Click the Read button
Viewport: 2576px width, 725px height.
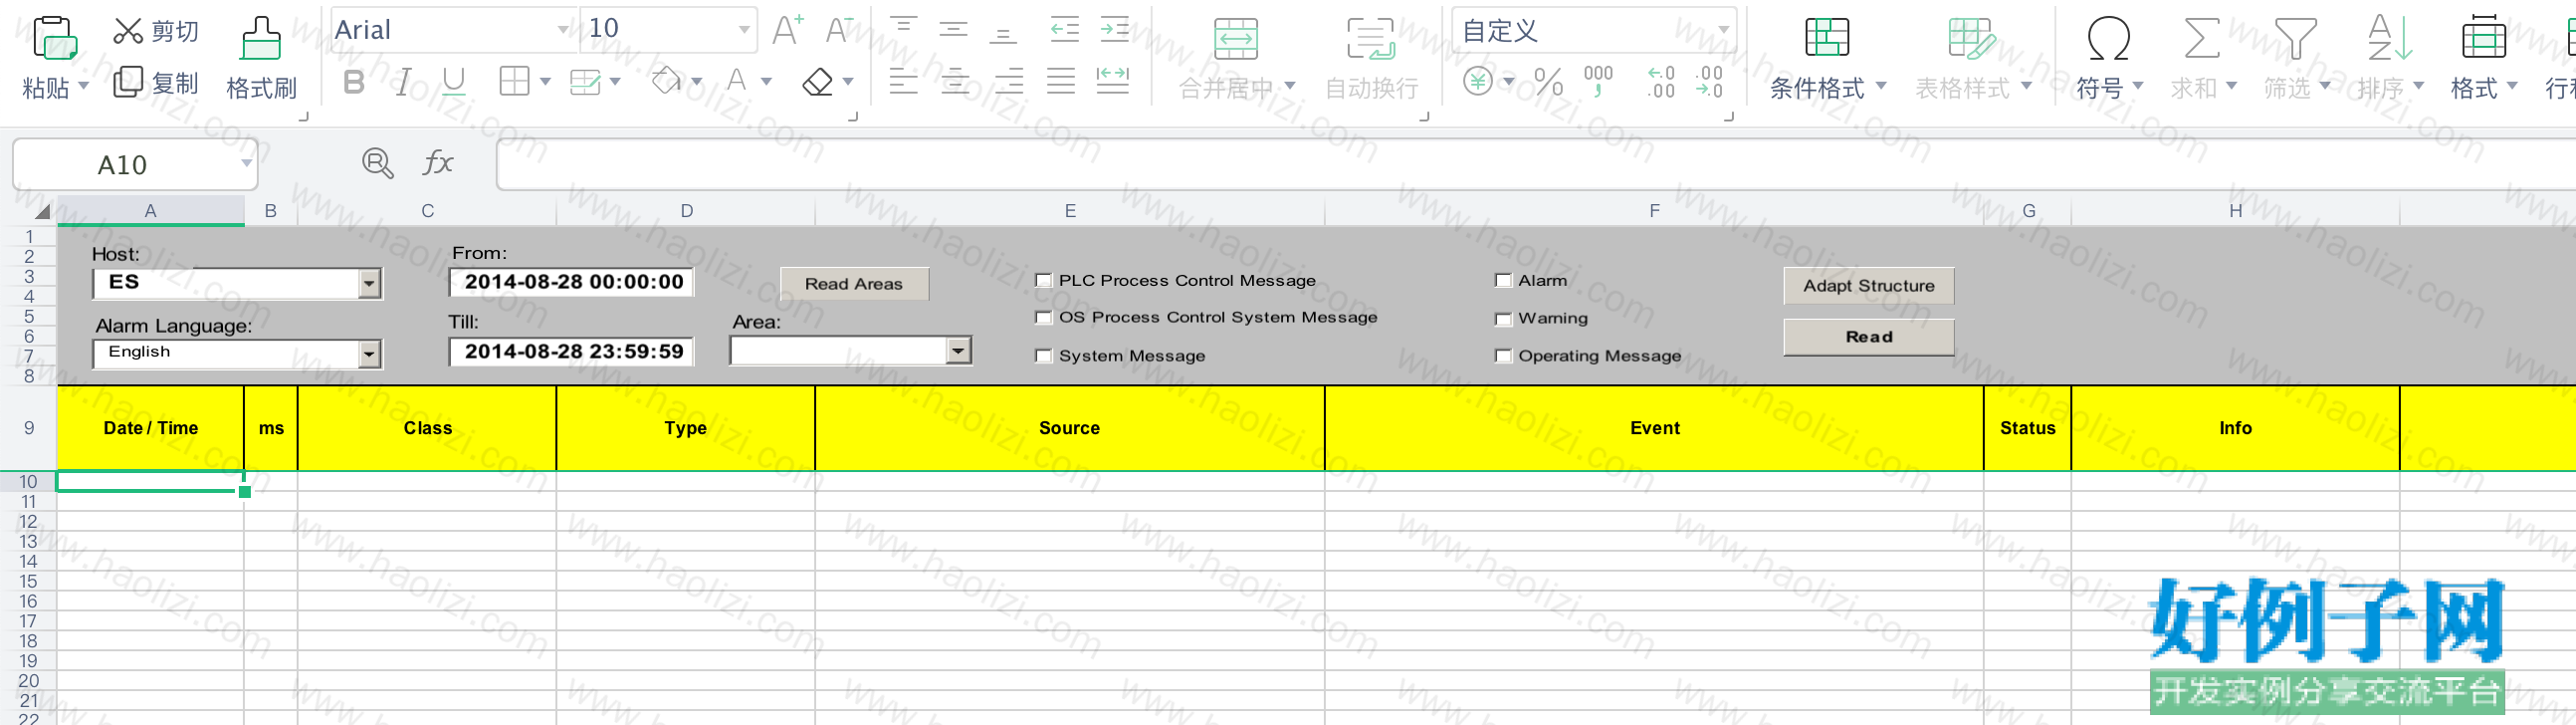tap(1869, 337)
